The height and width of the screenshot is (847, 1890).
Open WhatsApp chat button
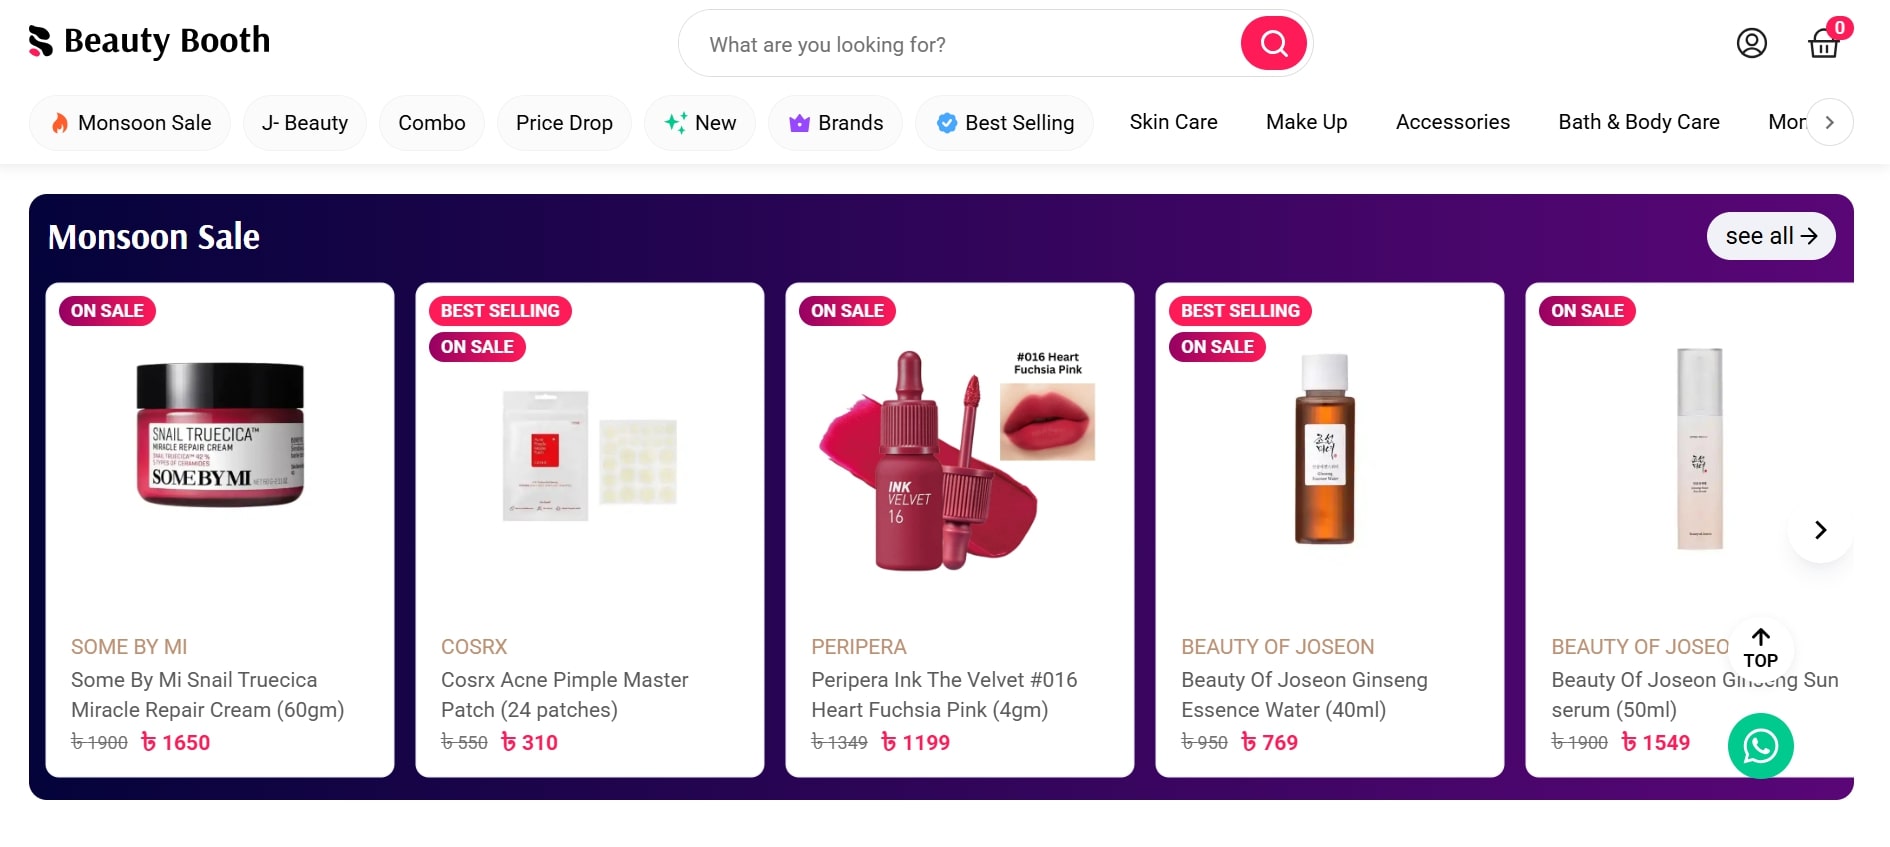click(x=1760, y=746)
